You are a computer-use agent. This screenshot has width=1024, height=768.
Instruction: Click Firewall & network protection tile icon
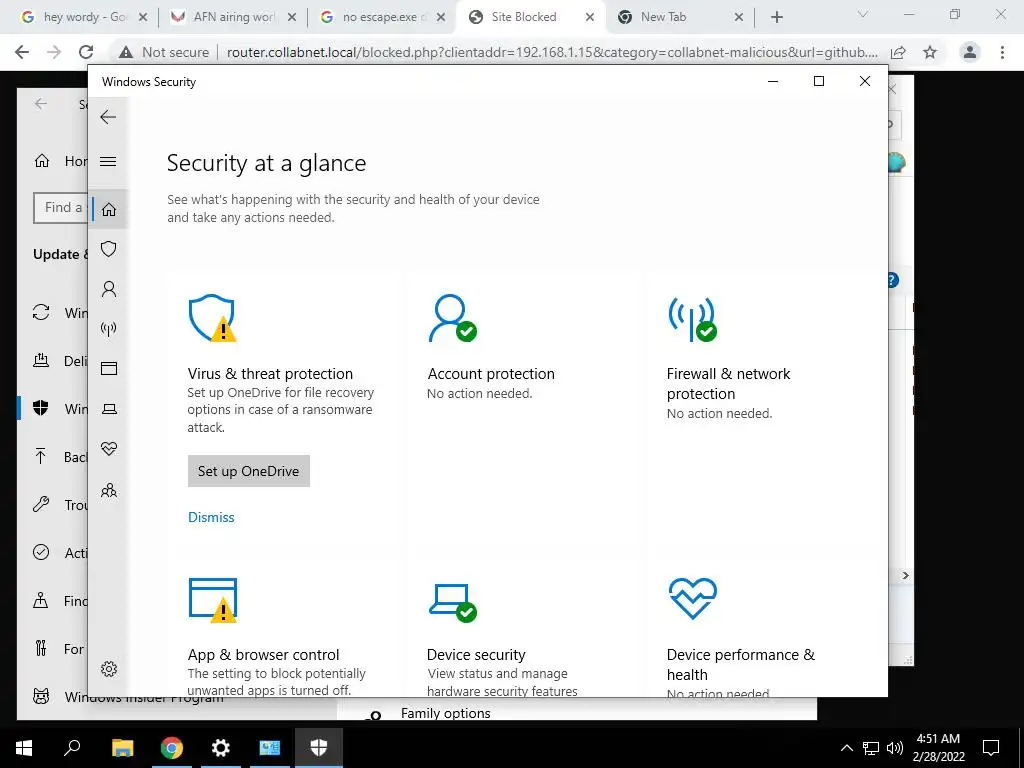[692, 319]
